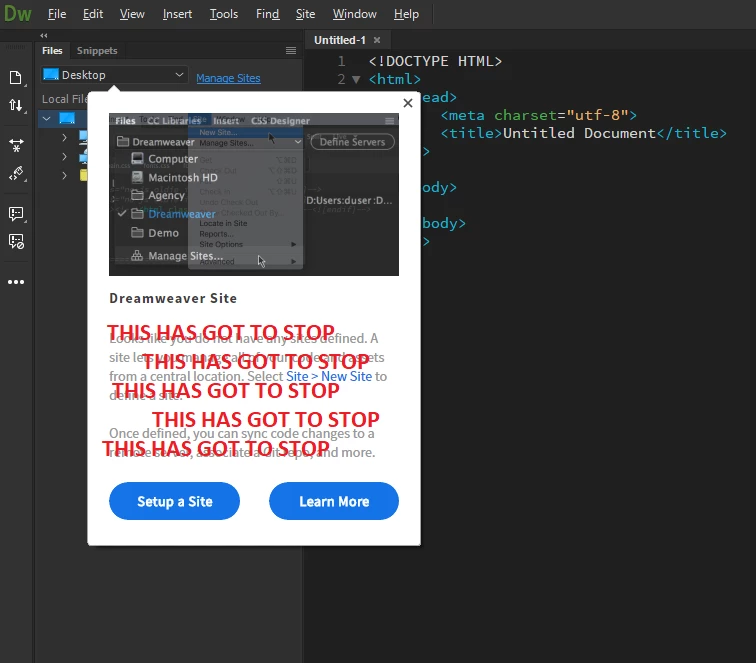This screenshot has height=663, width=756.
Task: Expand the third yellow folder tree item
Action: [64, 176]
